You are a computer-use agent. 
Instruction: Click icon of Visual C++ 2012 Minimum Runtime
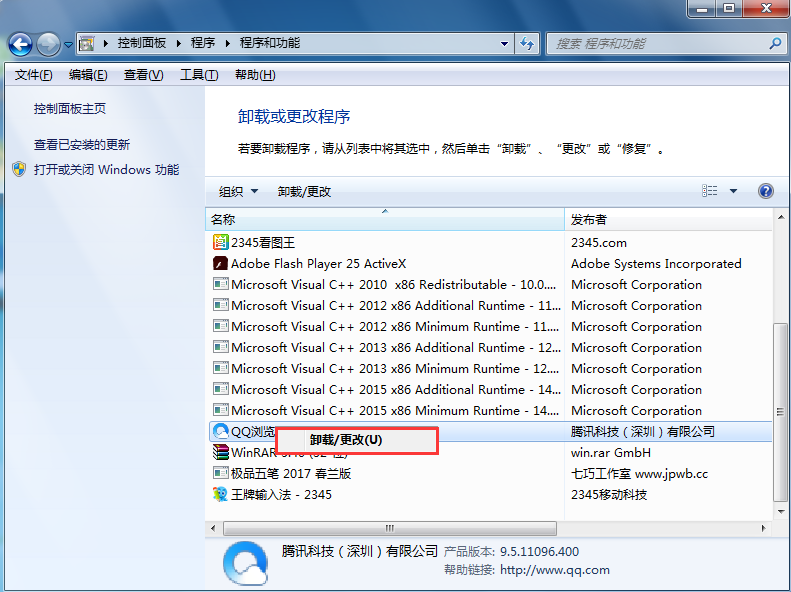pyautogui.click(x=220, y=327)
